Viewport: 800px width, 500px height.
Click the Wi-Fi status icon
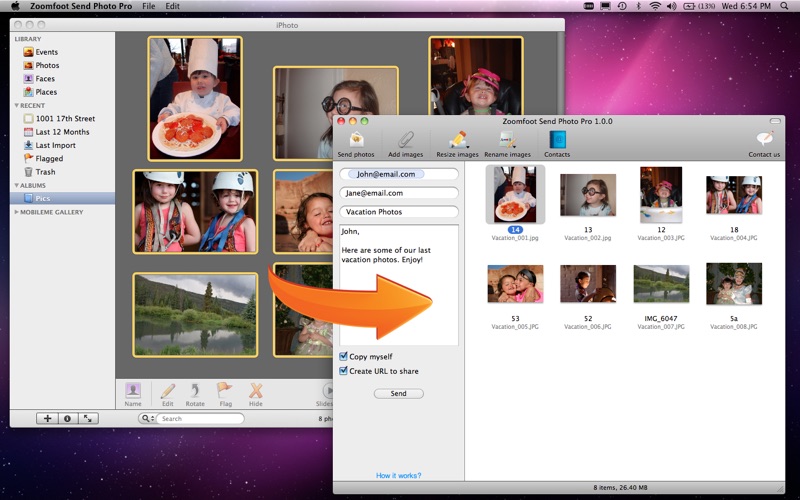coord(655,6)
